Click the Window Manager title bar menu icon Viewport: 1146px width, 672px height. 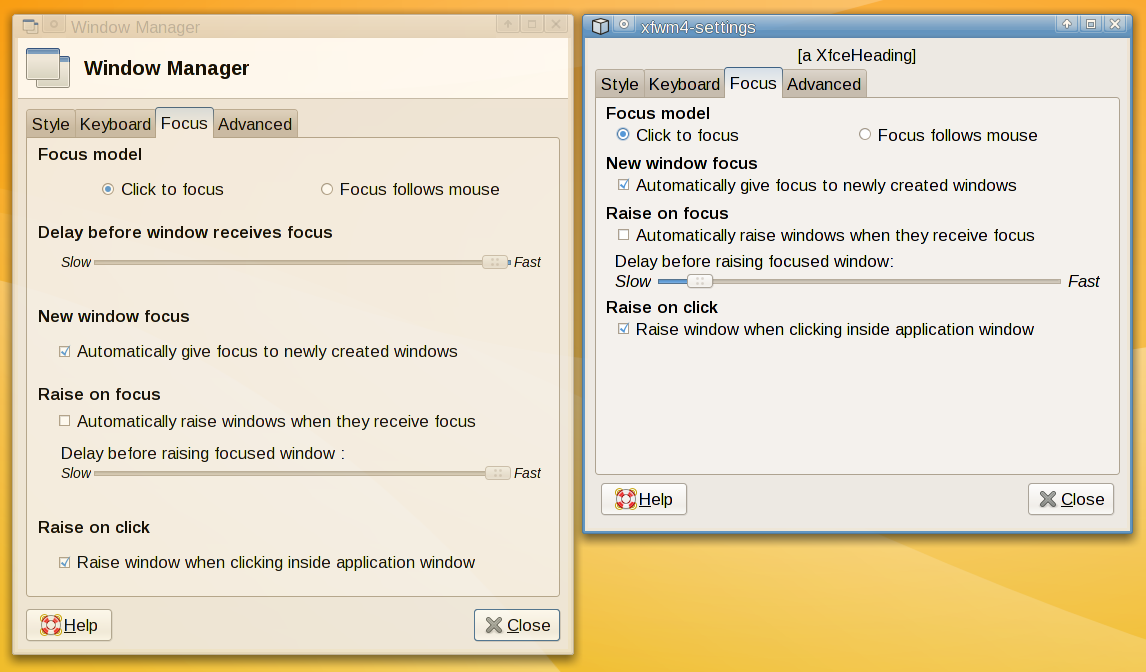pos(31,26)
